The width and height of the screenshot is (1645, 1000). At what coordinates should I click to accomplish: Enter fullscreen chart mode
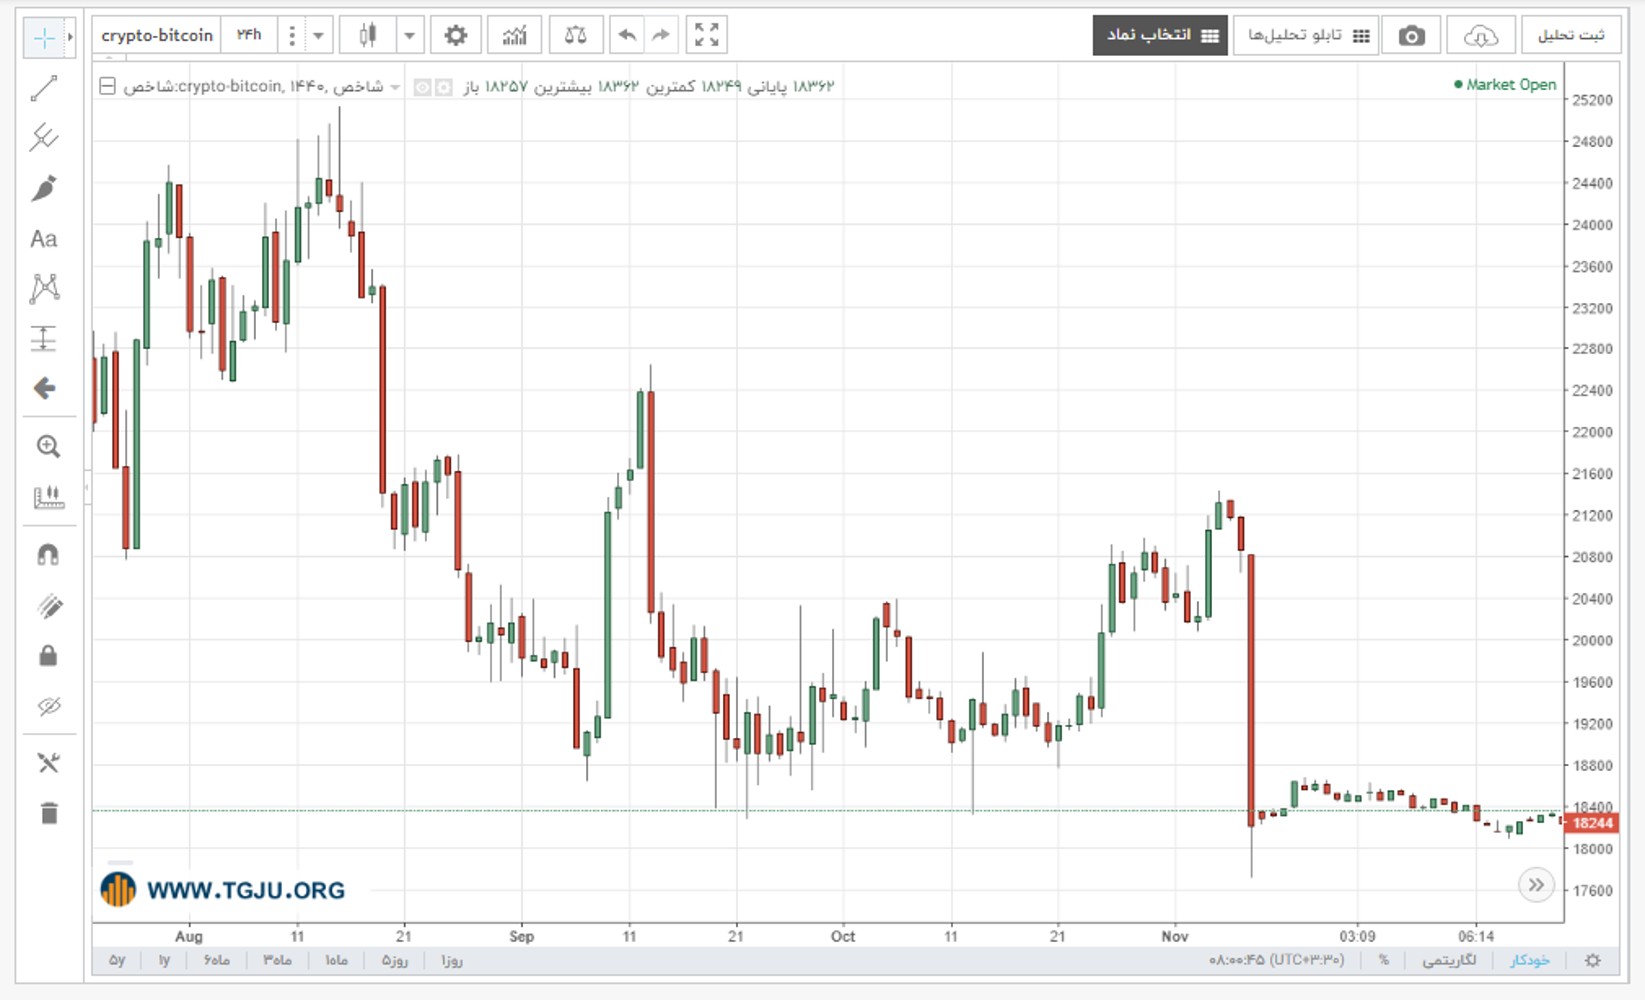tap(707, 36)
